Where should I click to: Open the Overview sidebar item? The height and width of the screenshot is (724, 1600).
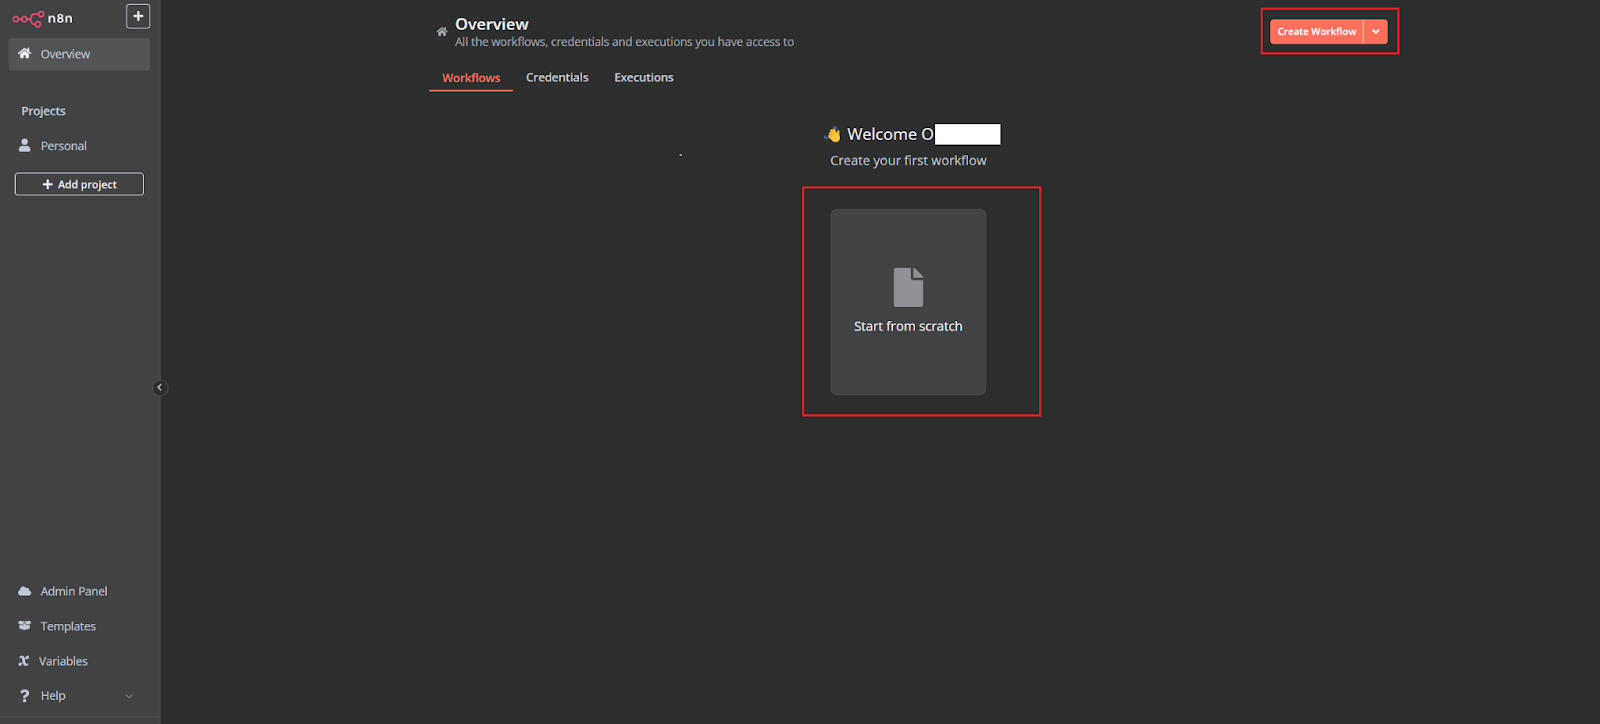click(x=79, y=54)
